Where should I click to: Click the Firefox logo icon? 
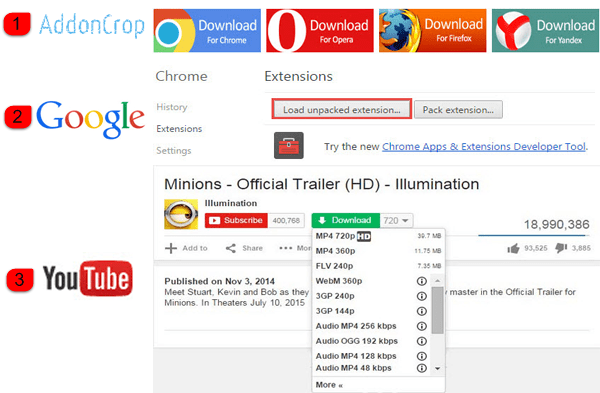[398, 31]
